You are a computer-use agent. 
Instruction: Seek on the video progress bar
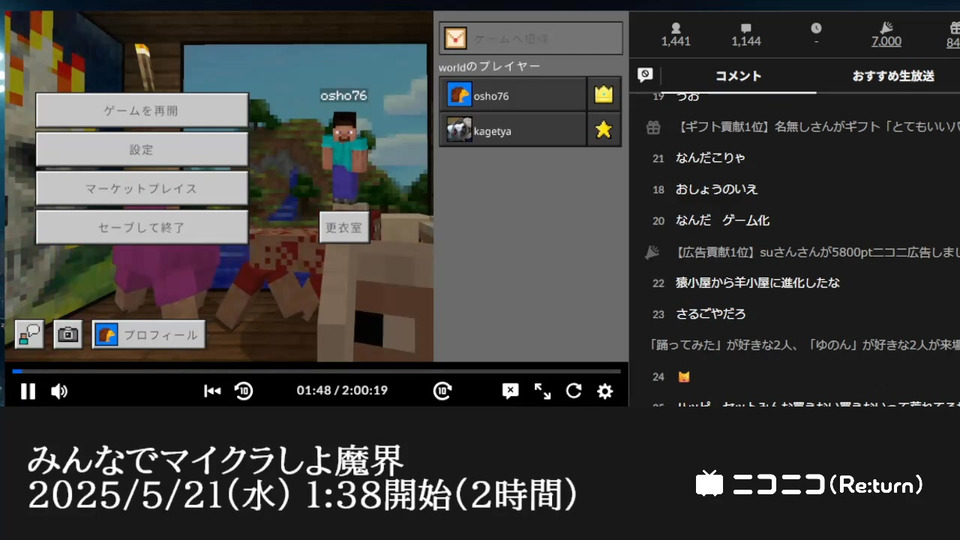[317, 371]
